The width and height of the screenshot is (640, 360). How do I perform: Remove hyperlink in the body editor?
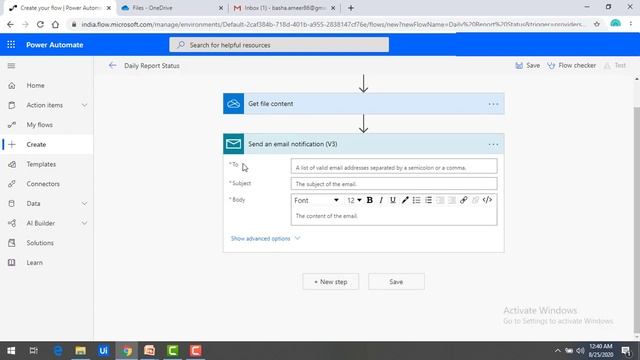coord(476,200)
